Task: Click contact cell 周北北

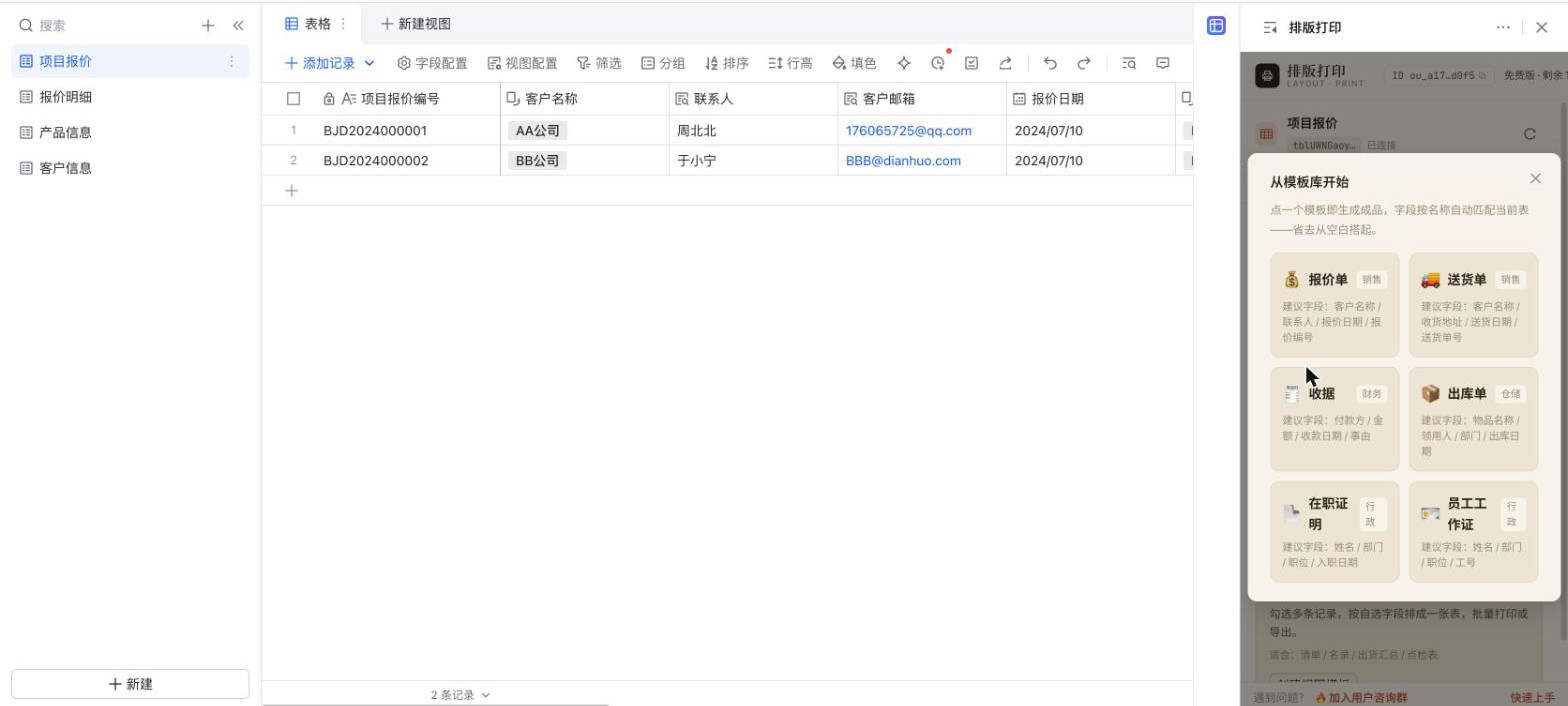Action: coord(697,131)
